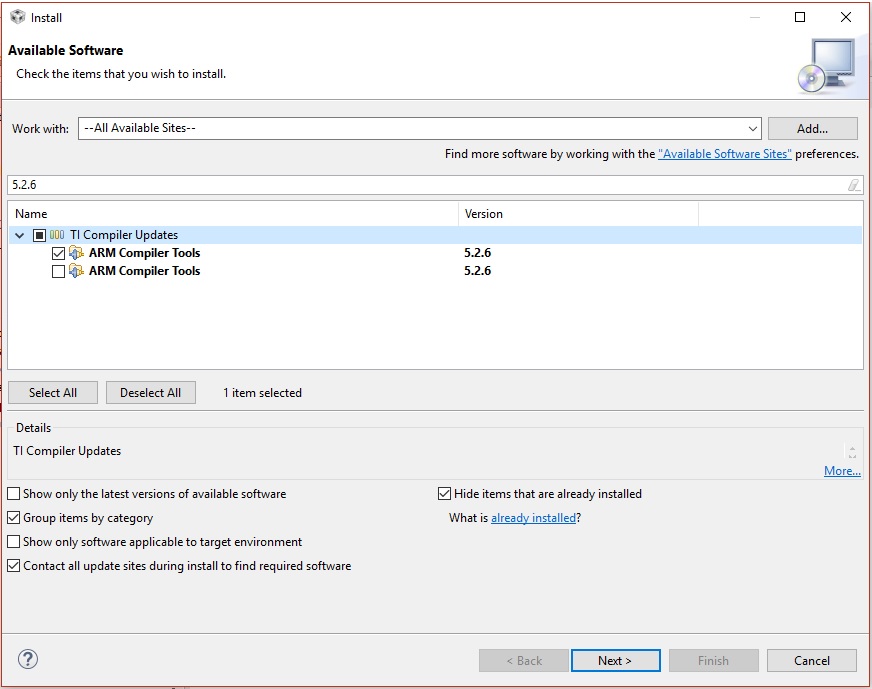This screenshot has height=689, width=872.
Task: Open the Available Software Sites link
Action: click(x=724, y=154)
